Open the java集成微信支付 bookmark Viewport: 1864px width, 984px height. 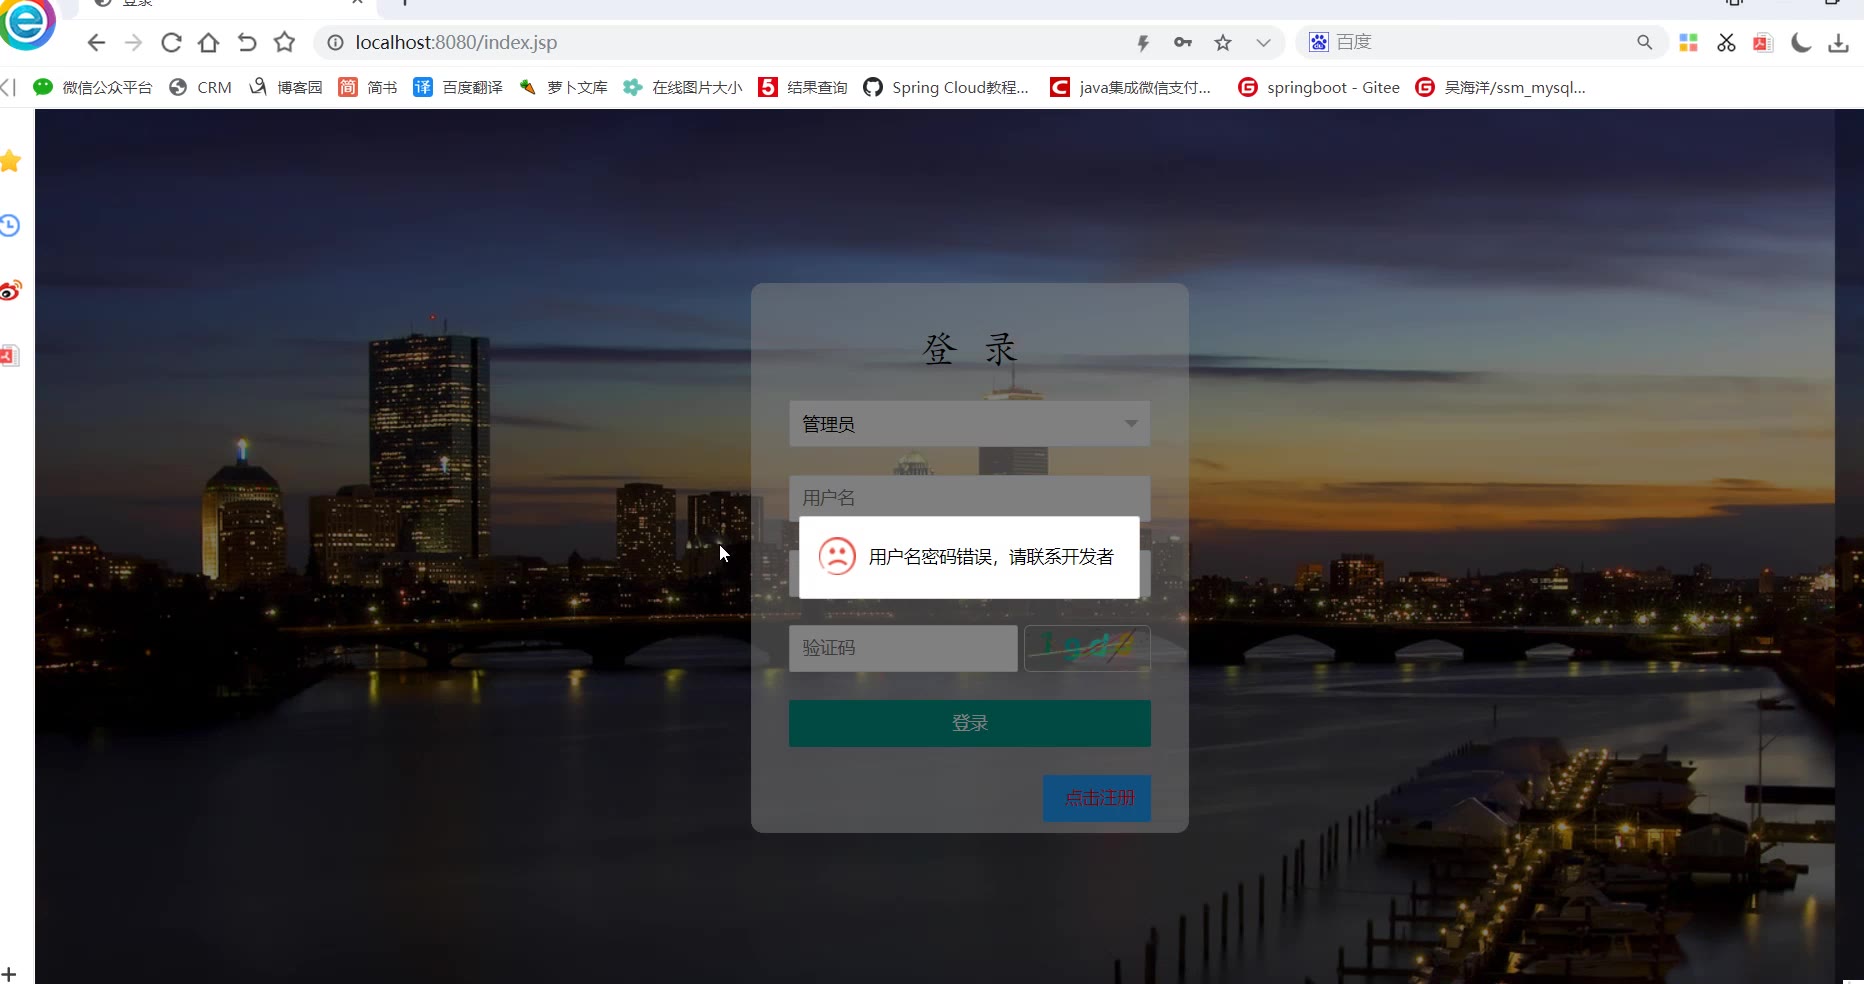(x=1130, y=87)
